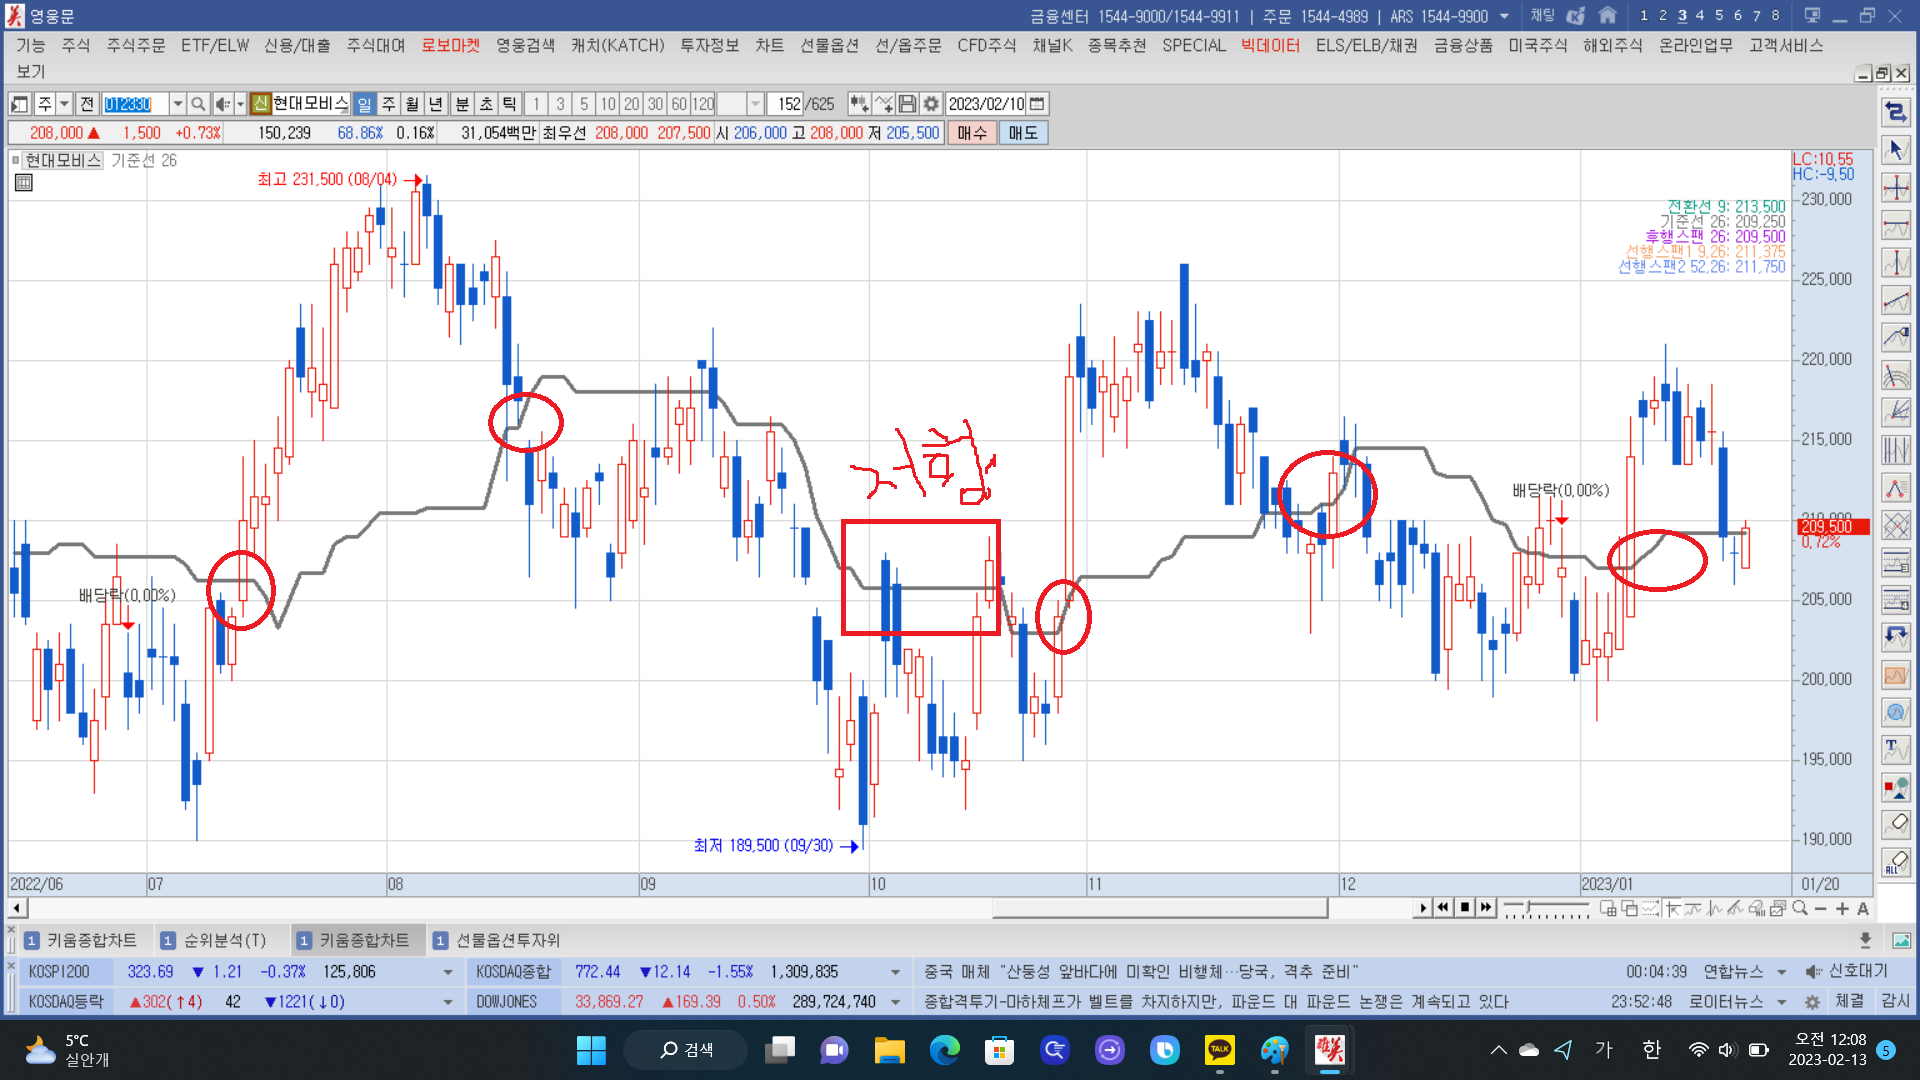Click the 매수 buy button

[x=971, y=133]
